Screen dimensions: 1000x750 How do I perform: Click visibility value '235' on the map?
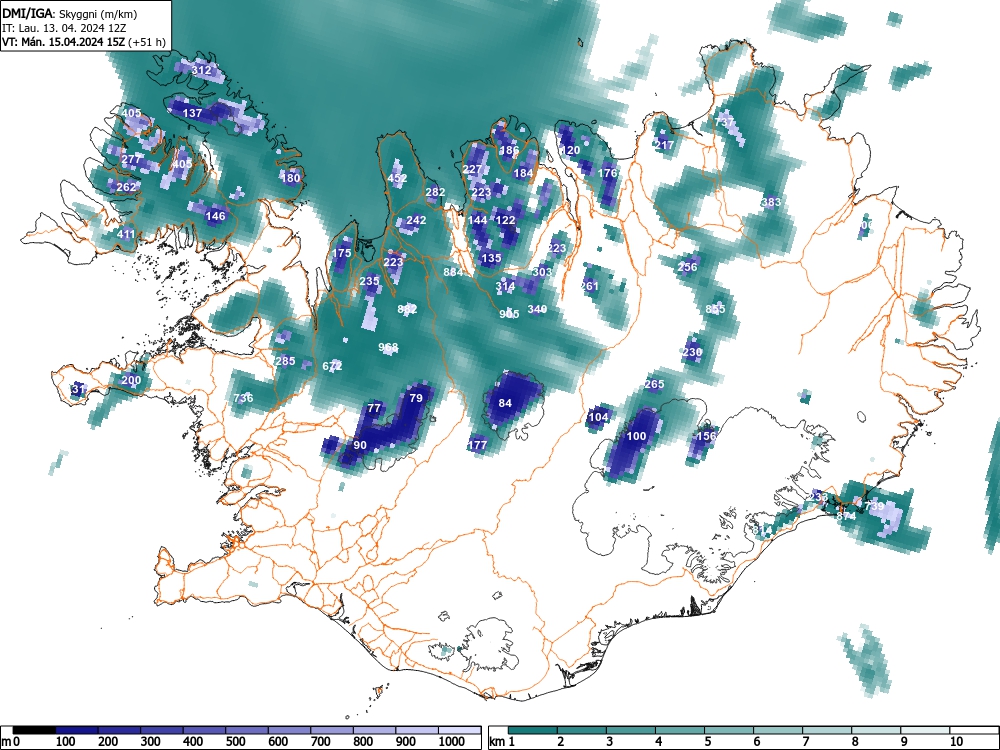click(369, 281)
